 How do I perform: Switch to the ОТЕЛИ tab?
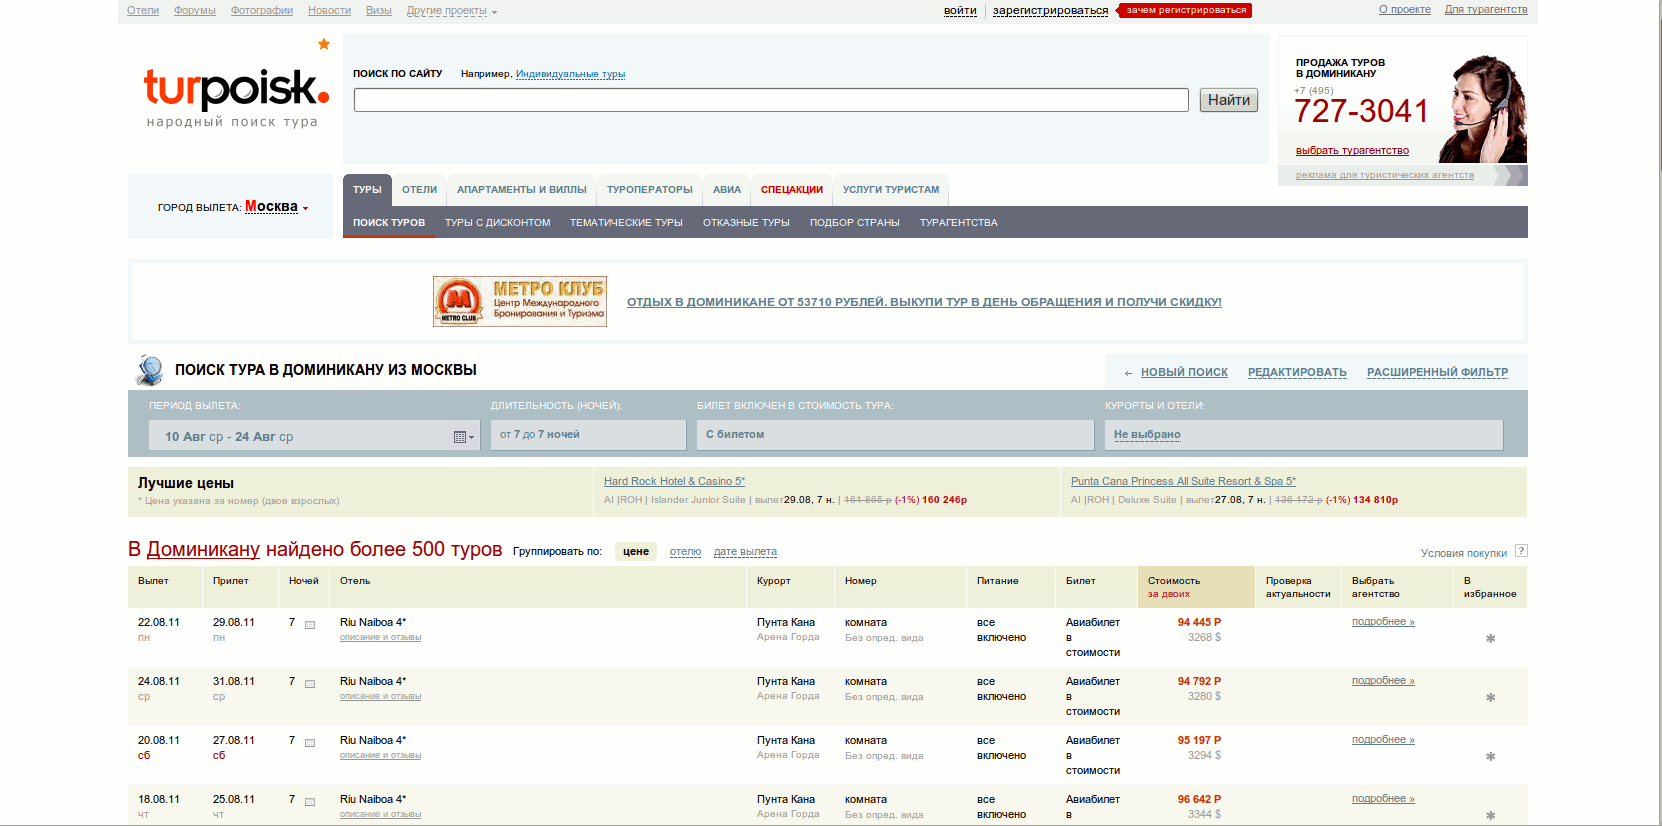(420, 190)
